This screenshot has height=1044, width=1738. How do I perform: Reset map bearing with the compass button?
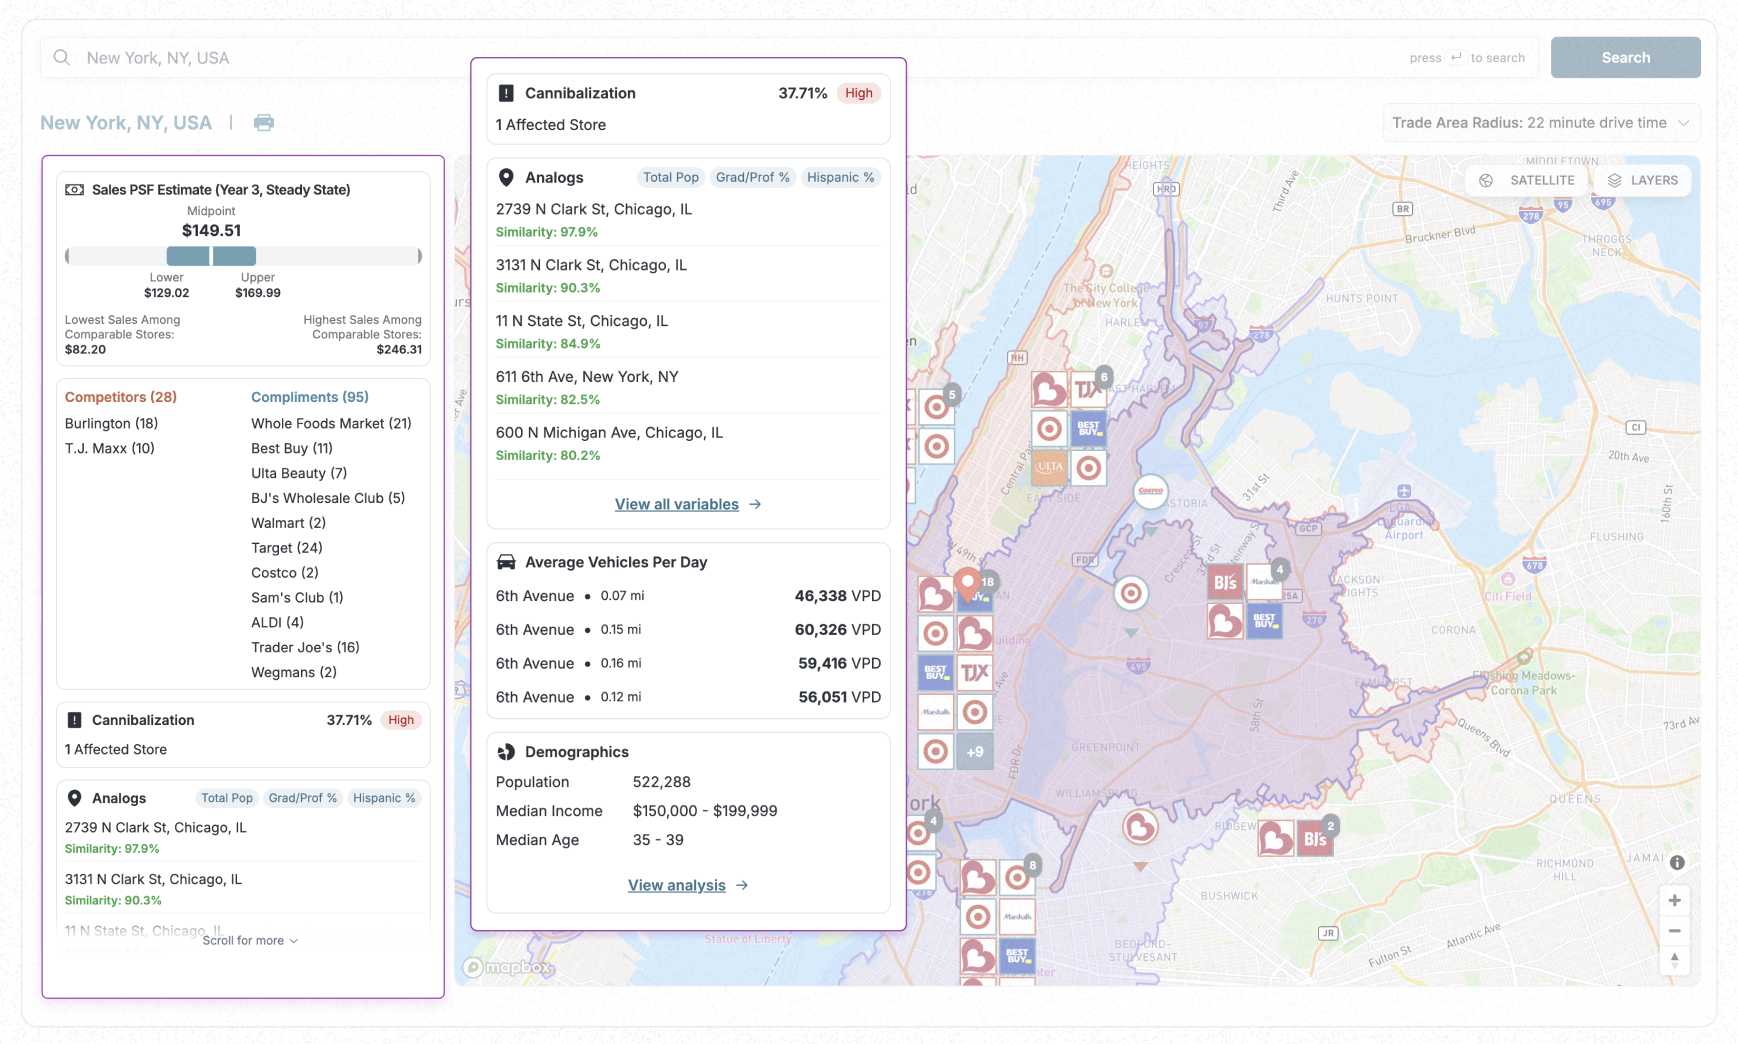(1674, 960)
